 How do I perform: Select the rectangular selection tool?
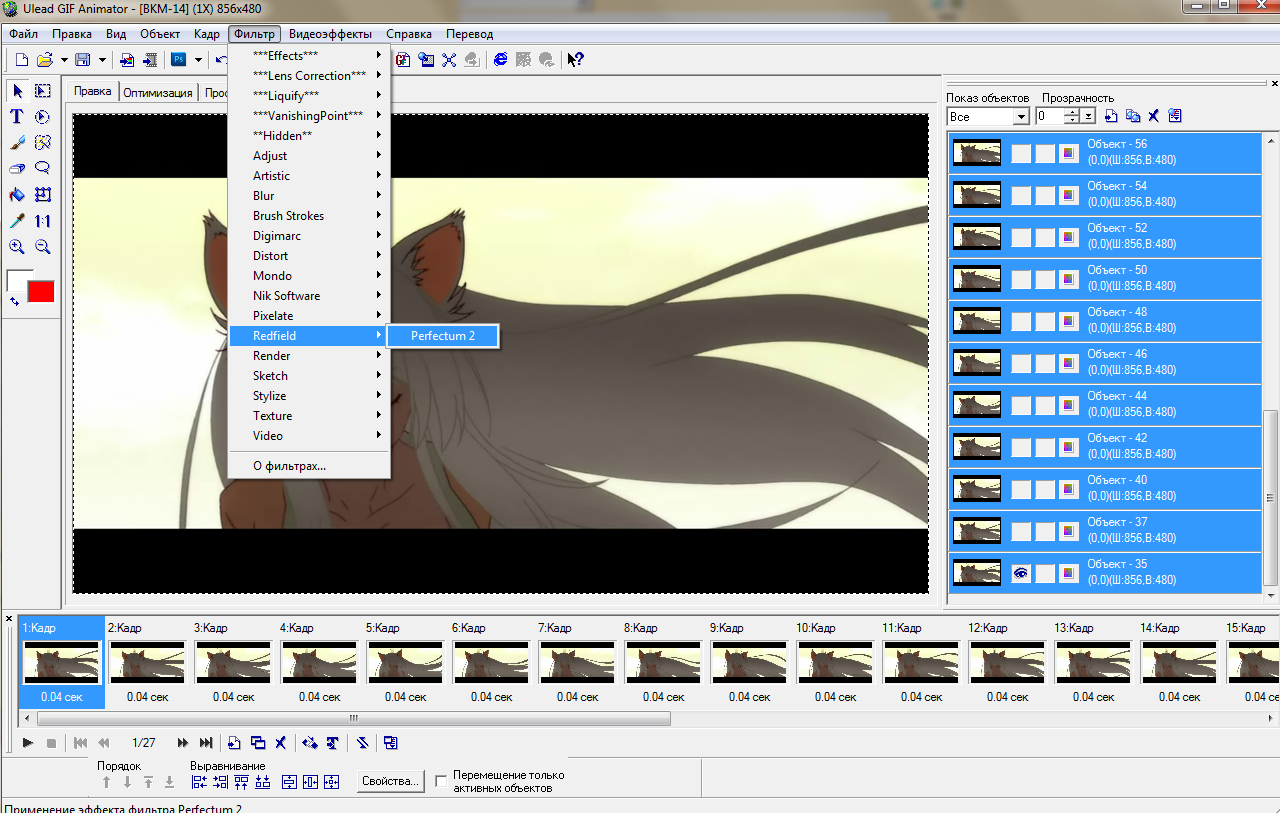coord(43,91)
